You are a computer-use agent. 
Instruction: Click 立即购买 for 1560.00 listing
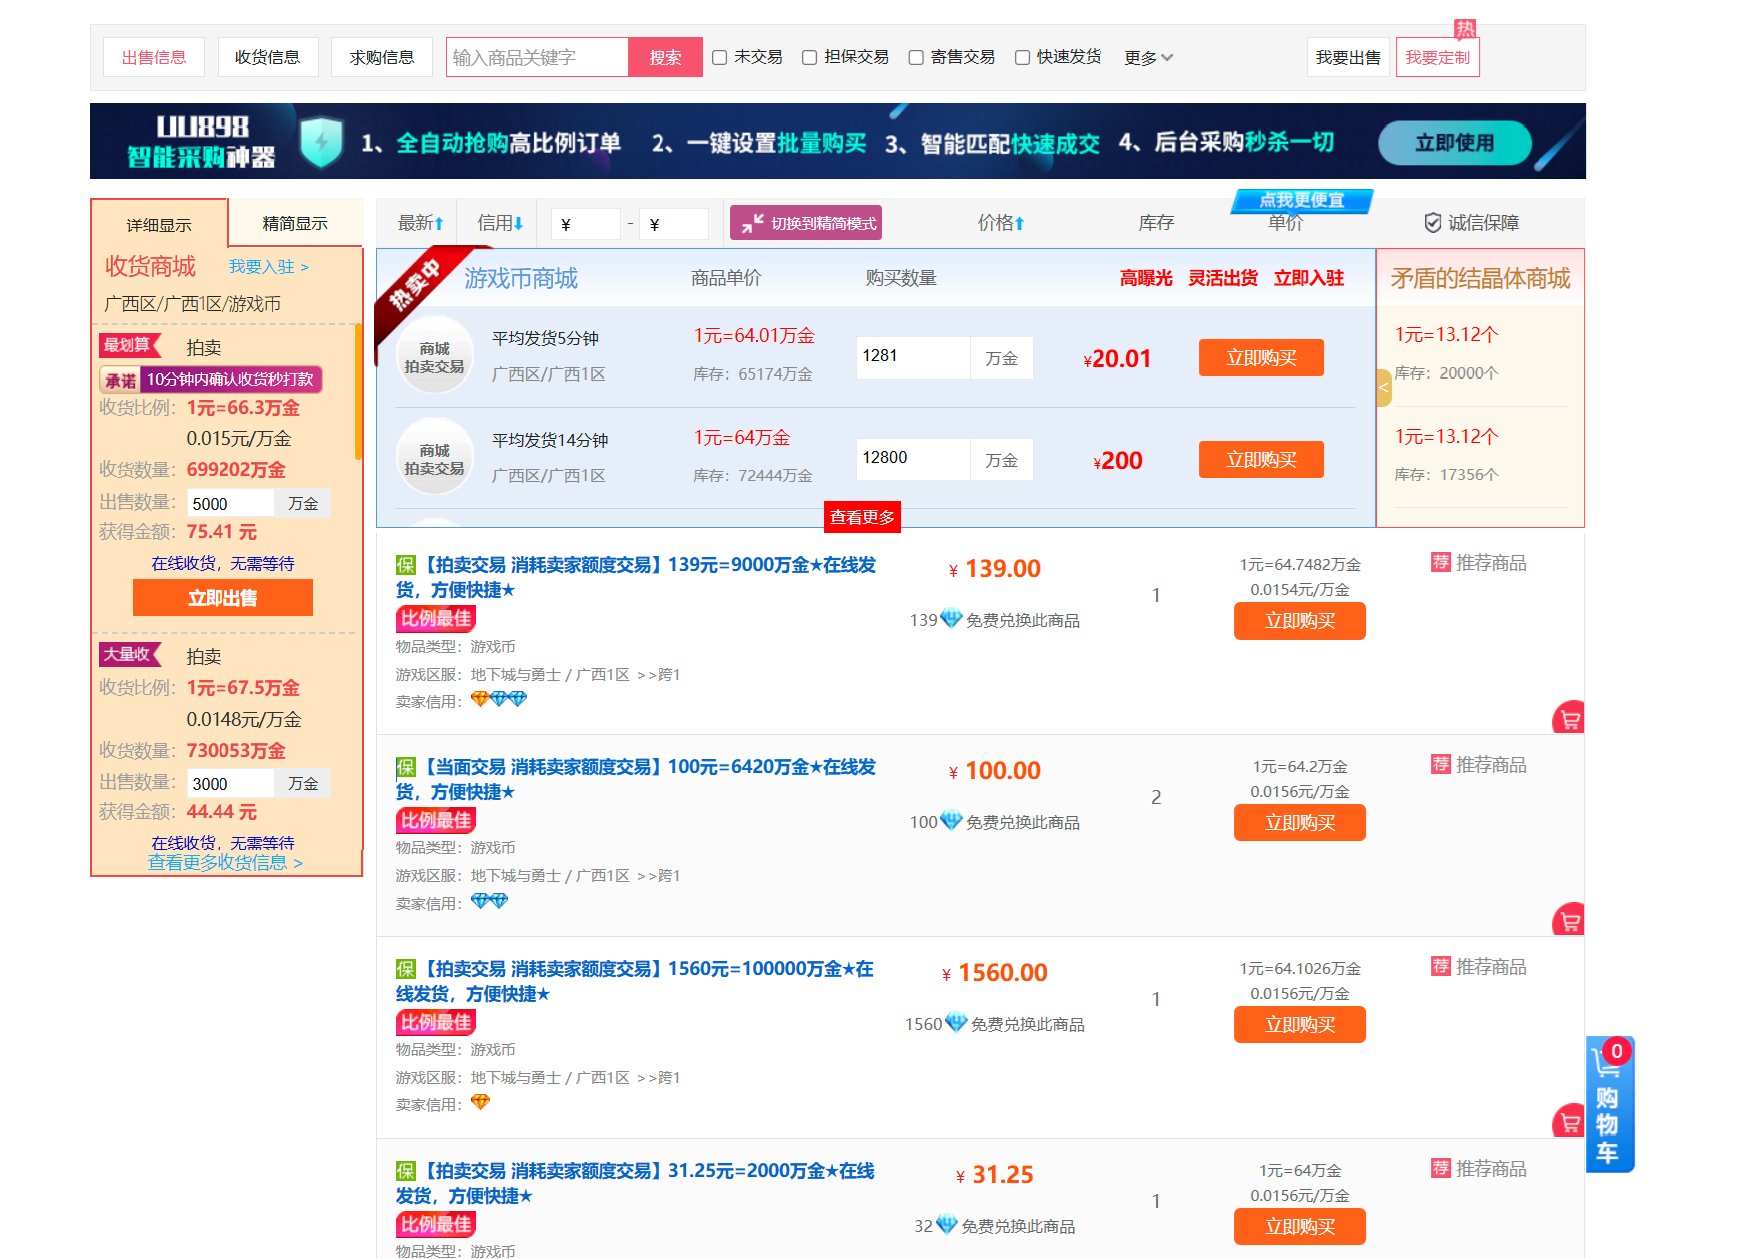click(x=1300, y=1025)
